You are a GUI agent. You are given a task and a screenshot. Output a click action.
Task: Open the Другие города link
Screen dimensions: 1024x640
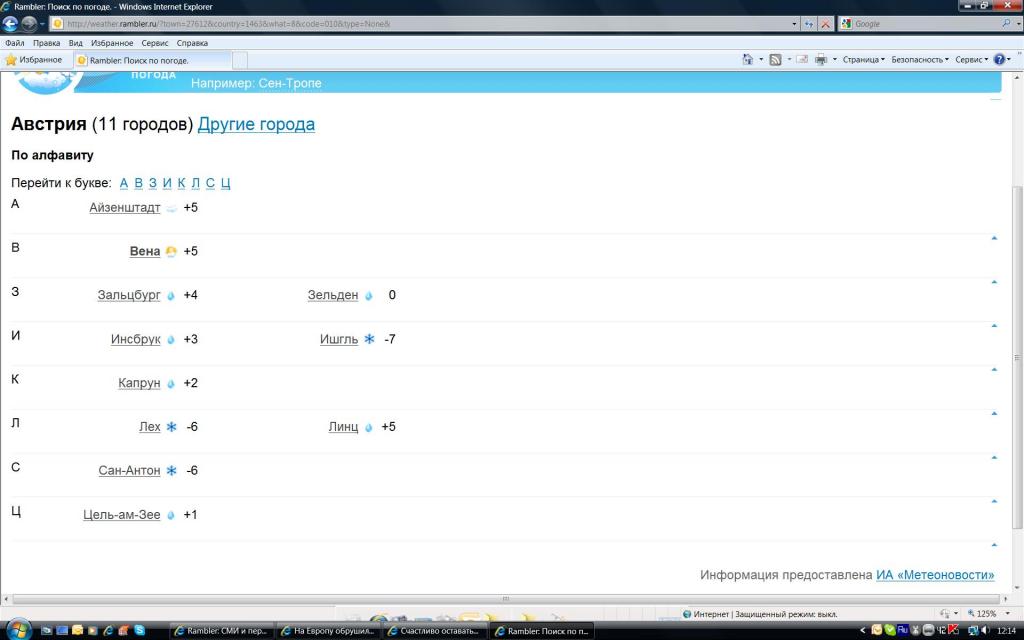pyautogui.click(x=256, y=125)
